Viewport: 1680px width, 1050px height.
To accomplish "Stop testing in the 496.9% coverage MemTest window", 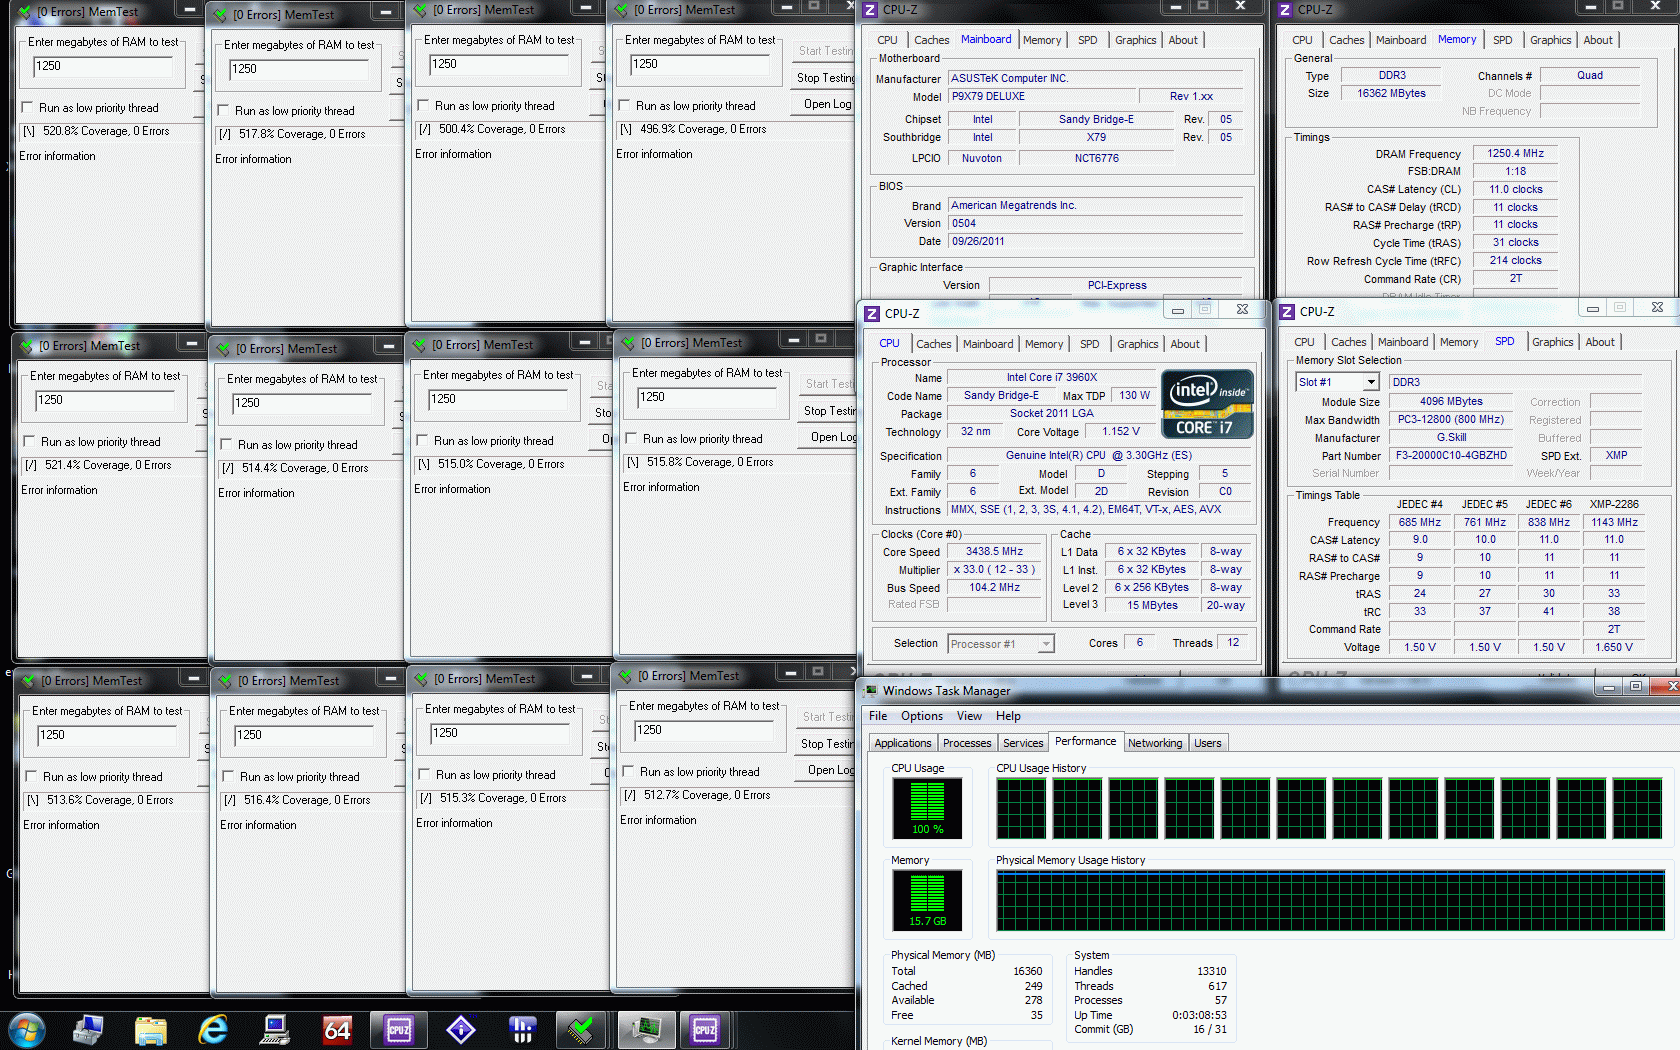I will tap(825, 78).
